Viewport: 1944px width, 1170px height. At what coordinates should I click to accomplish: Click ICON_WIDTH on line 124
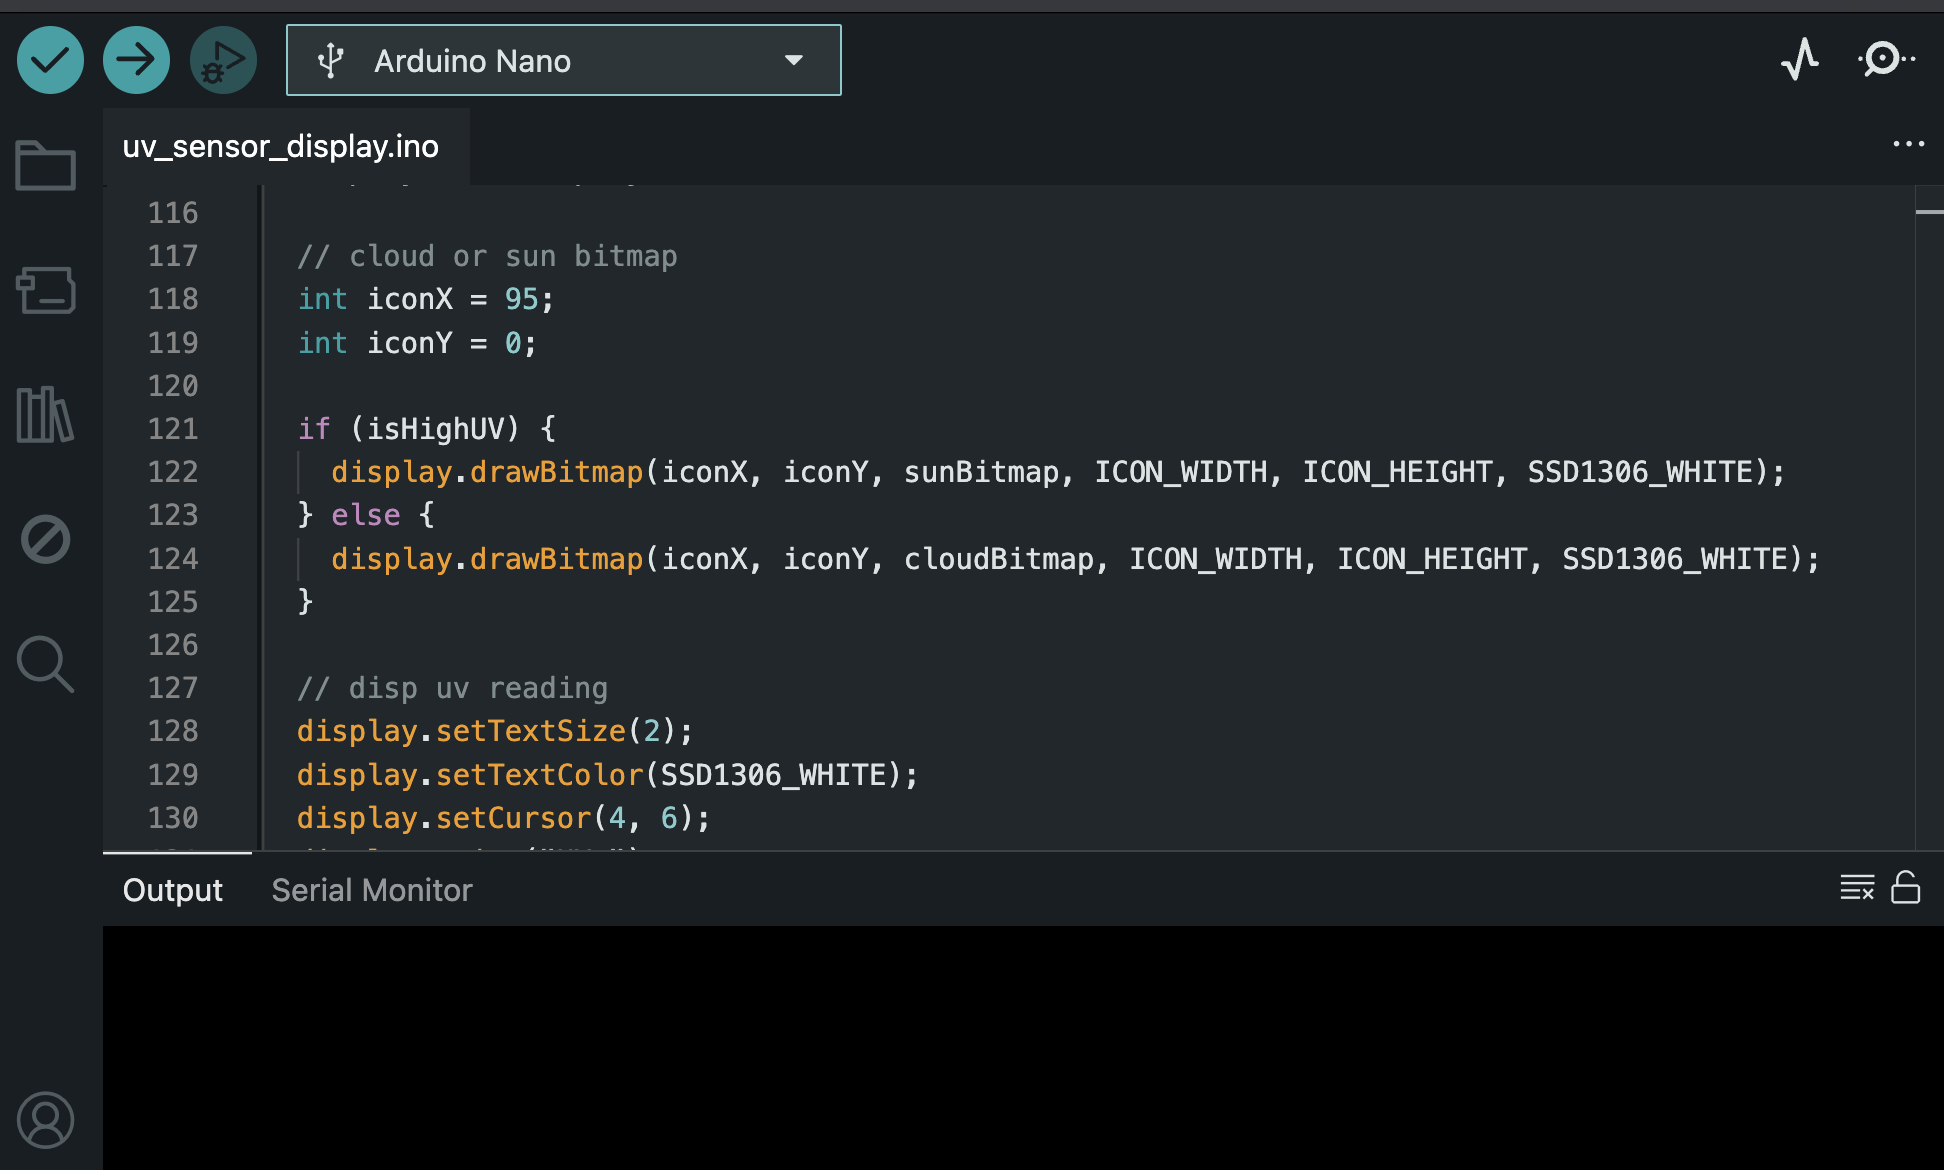click(x=1216, y=559)
